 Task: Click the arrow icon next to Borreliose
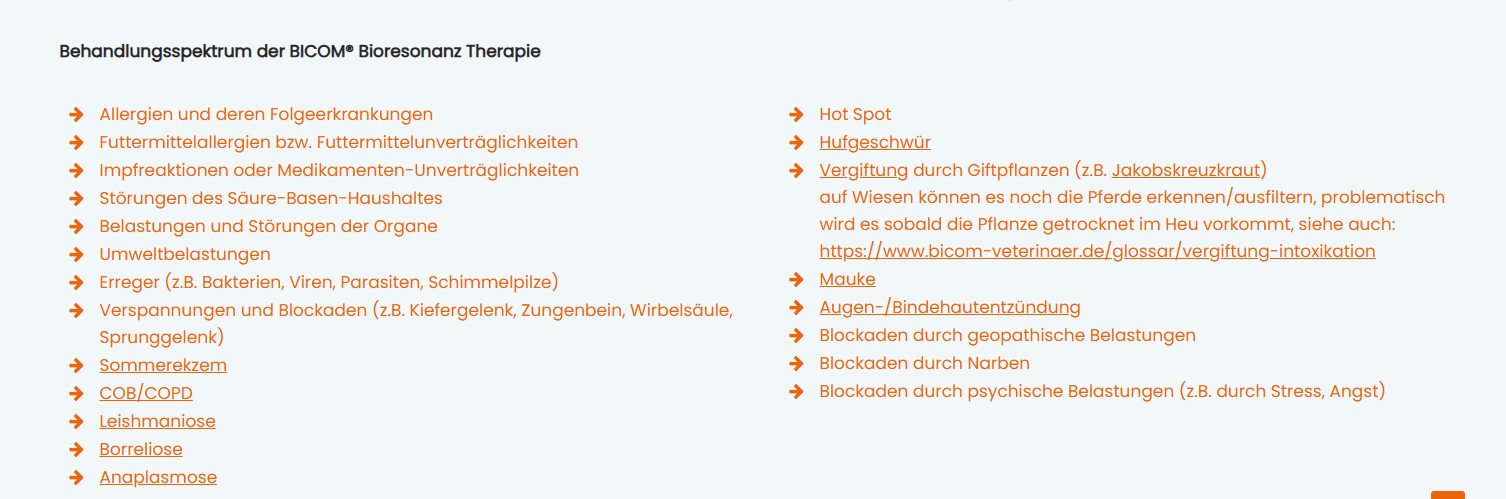tap(76, 450)
